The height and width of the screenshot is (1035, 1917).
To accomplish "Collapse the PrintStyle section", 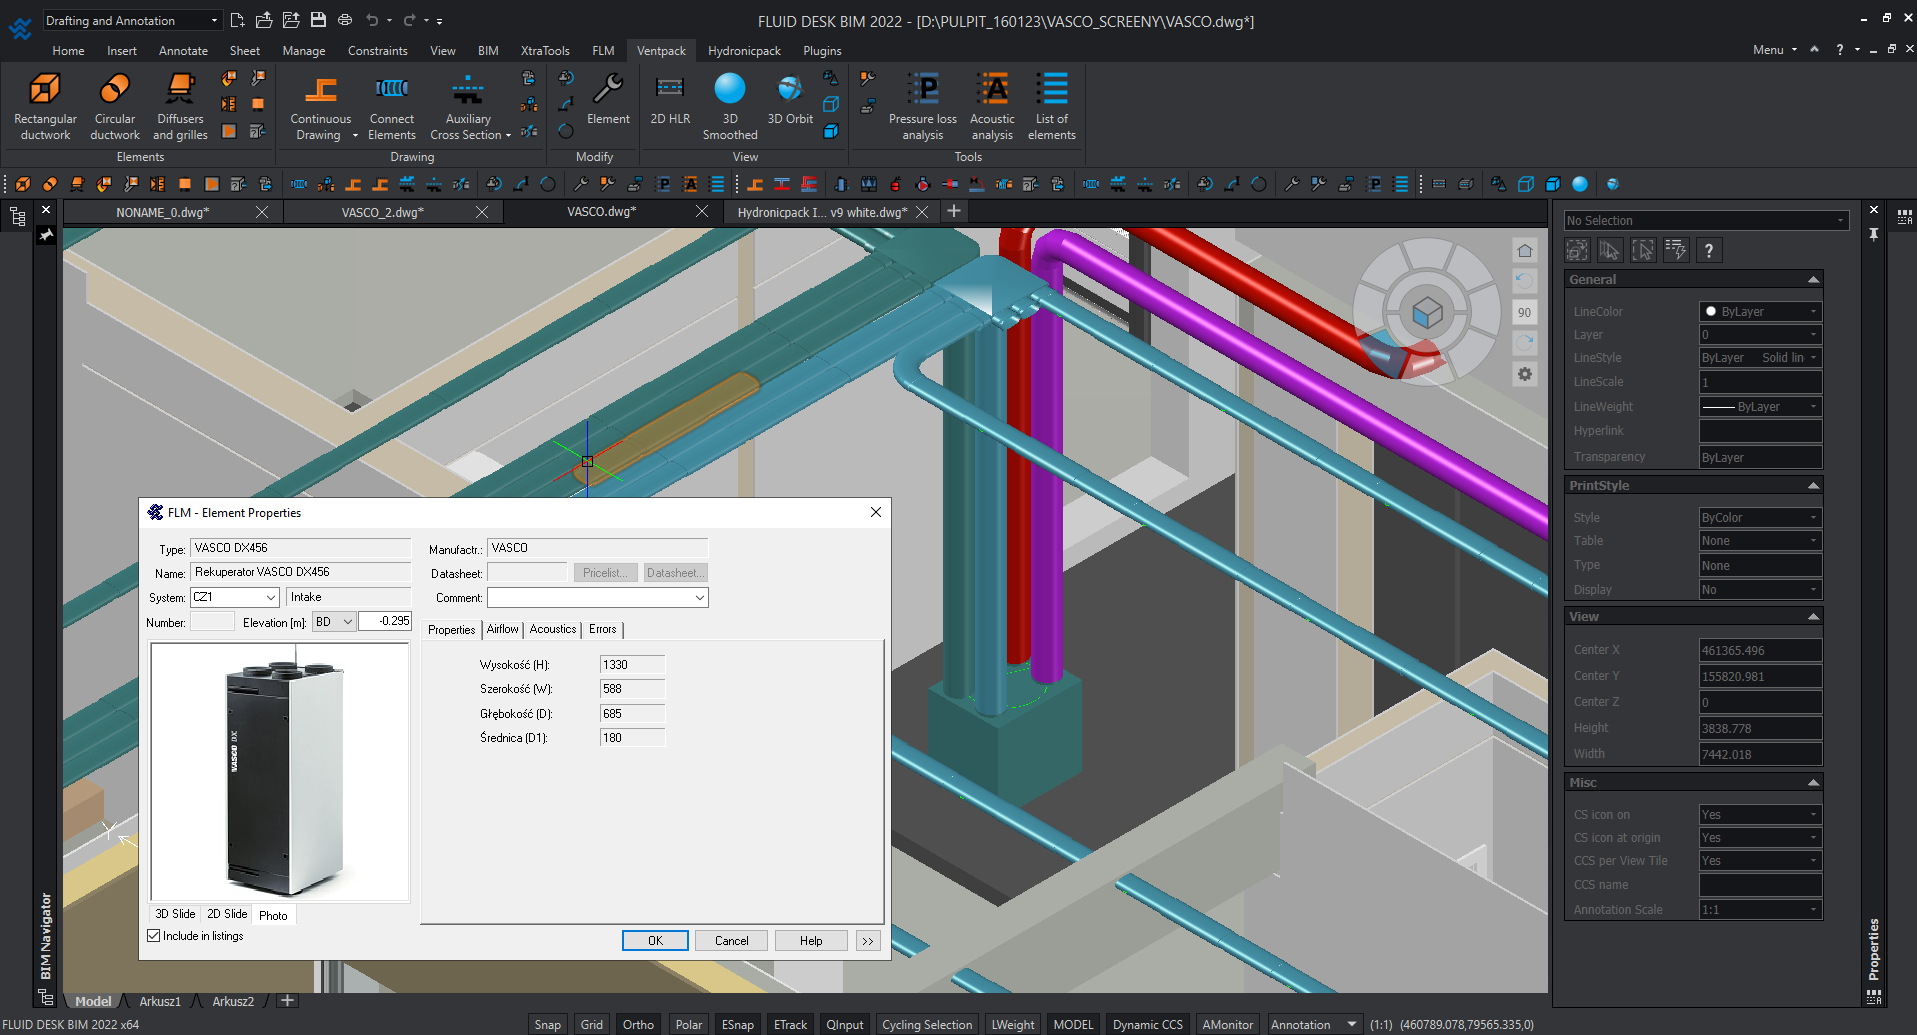I will 1812,486.
